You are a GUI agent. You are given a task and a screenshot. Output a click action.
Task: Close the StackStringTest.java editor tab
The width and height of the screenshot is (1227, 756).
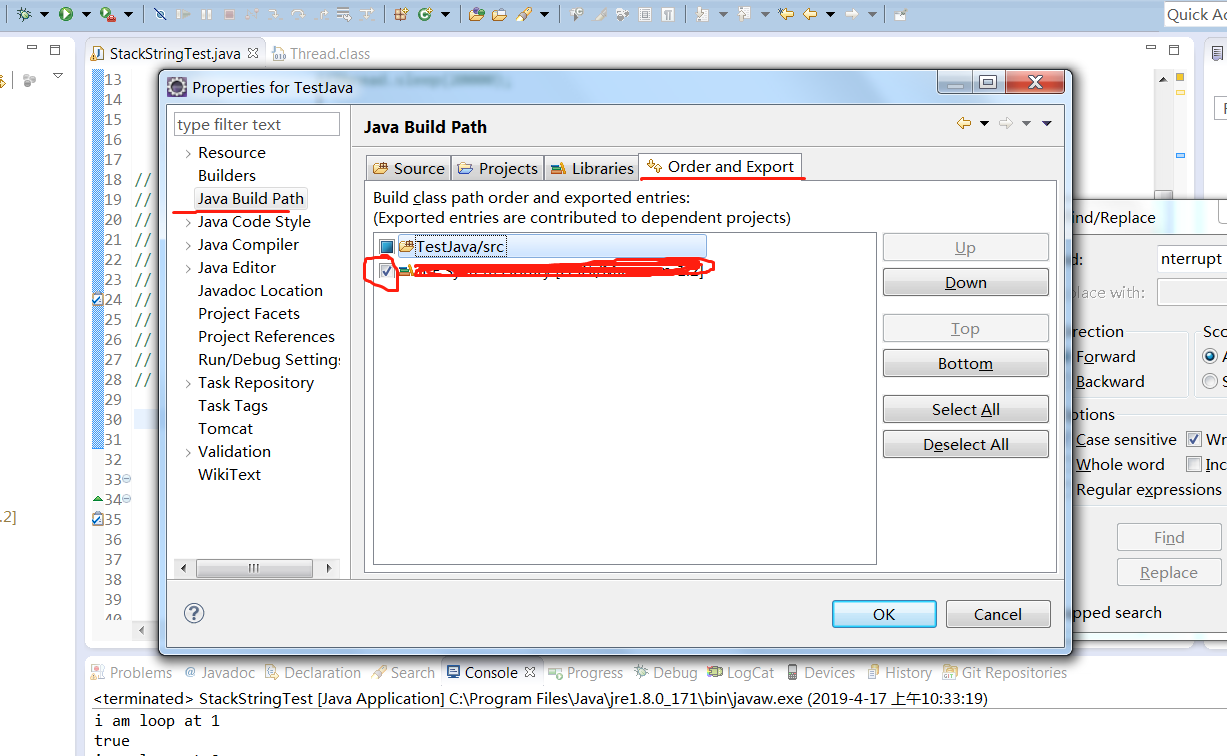click(x=252, y=54)
